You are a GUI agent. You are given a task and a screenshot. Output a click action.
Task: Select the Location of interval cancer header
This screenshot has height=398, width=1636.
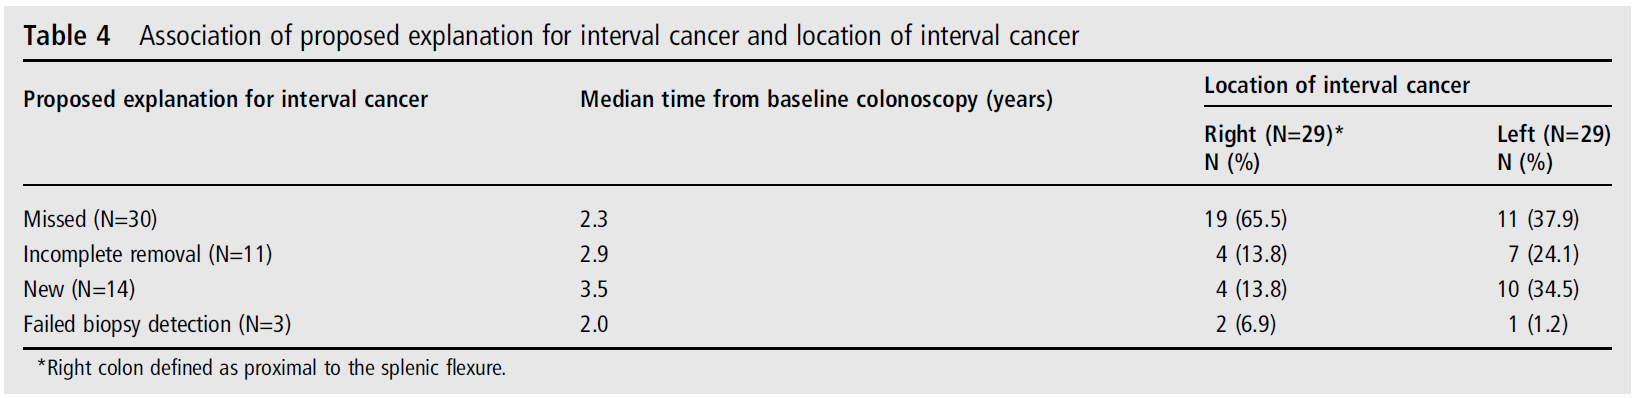click(1336, 86)
